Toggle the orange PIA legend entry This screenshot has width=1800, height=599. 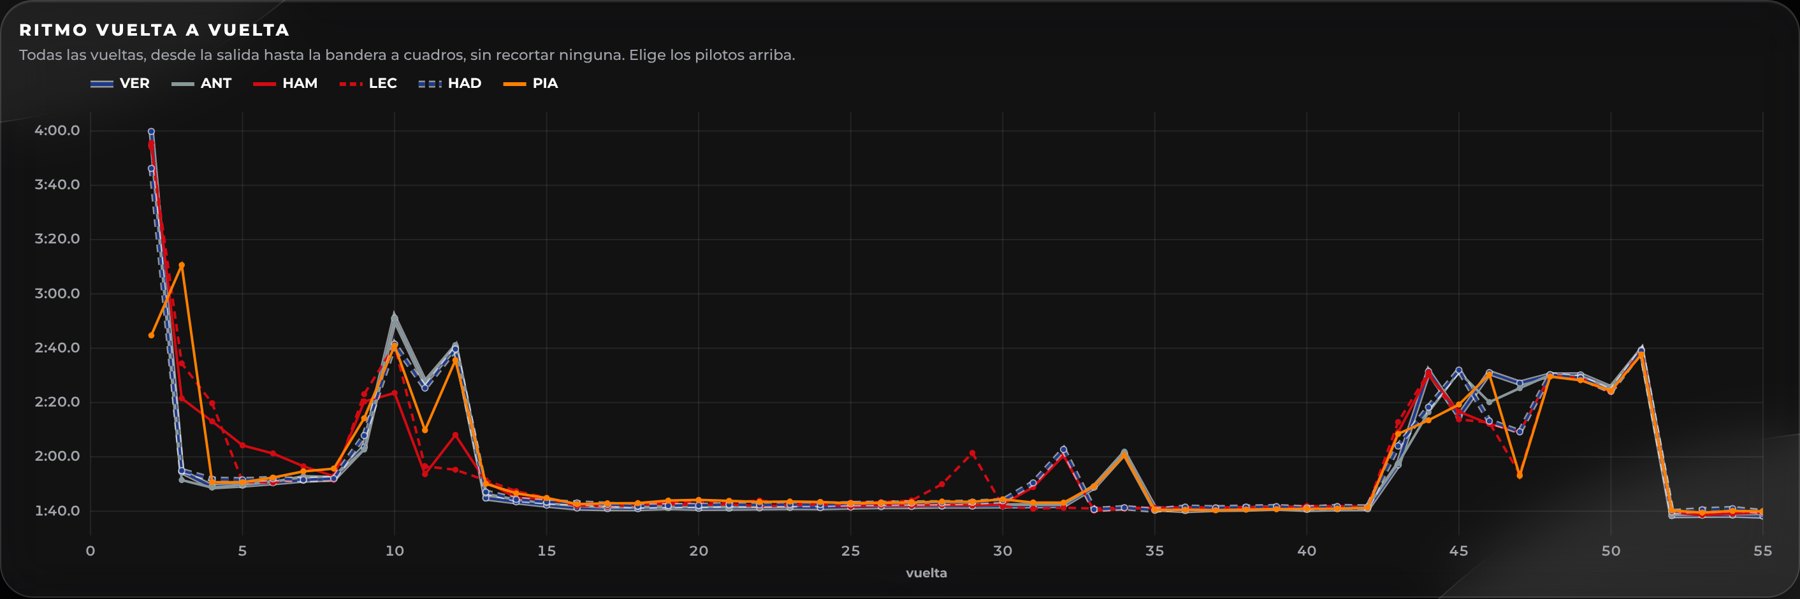(x=531, y=83)
